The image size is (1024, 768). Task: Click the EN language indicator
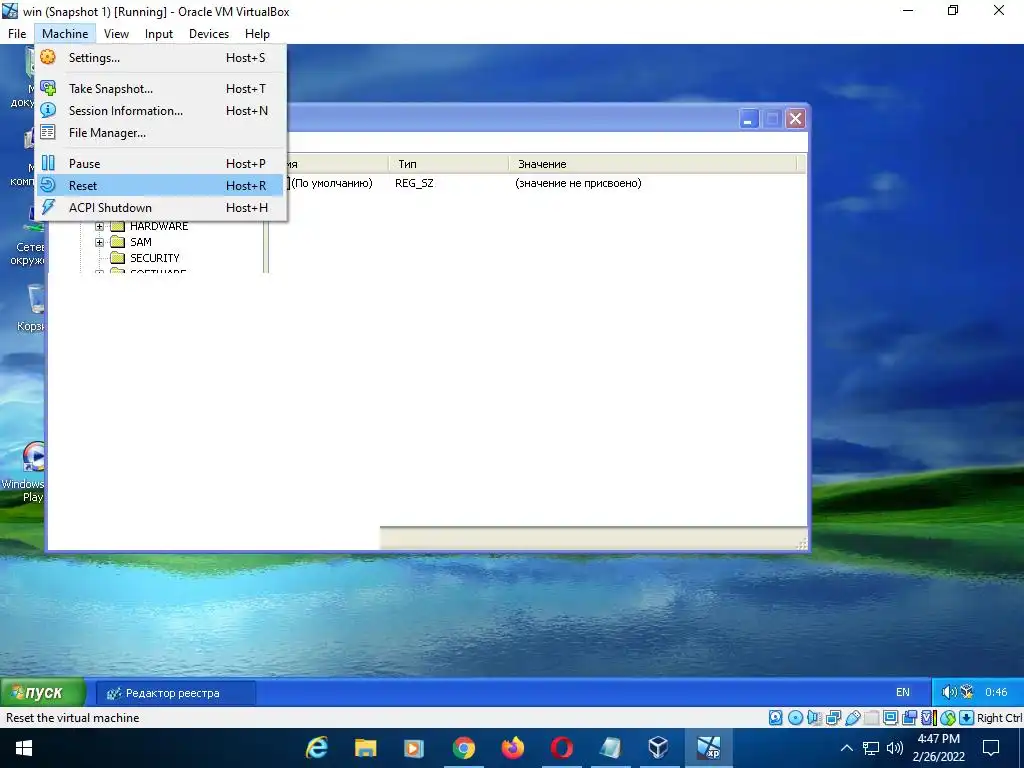coord(903,692)
